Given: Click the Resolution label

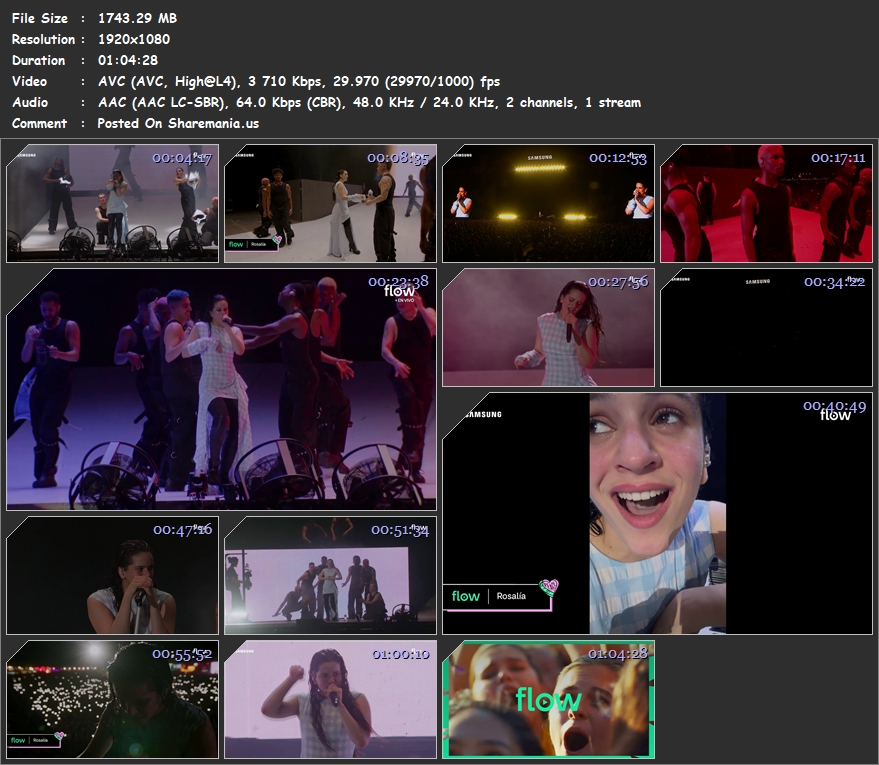Looking at the screenshot, I should click(x=43, y=39).
